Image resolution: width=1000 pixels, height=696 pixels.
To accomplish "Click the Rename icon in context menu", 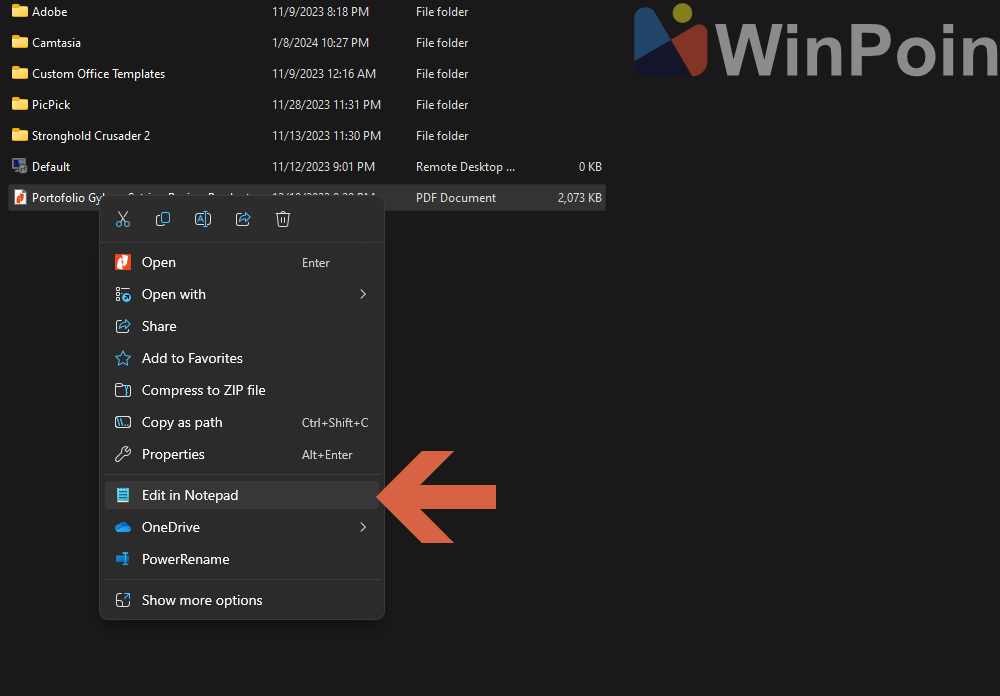I will (x=203, y=220).
